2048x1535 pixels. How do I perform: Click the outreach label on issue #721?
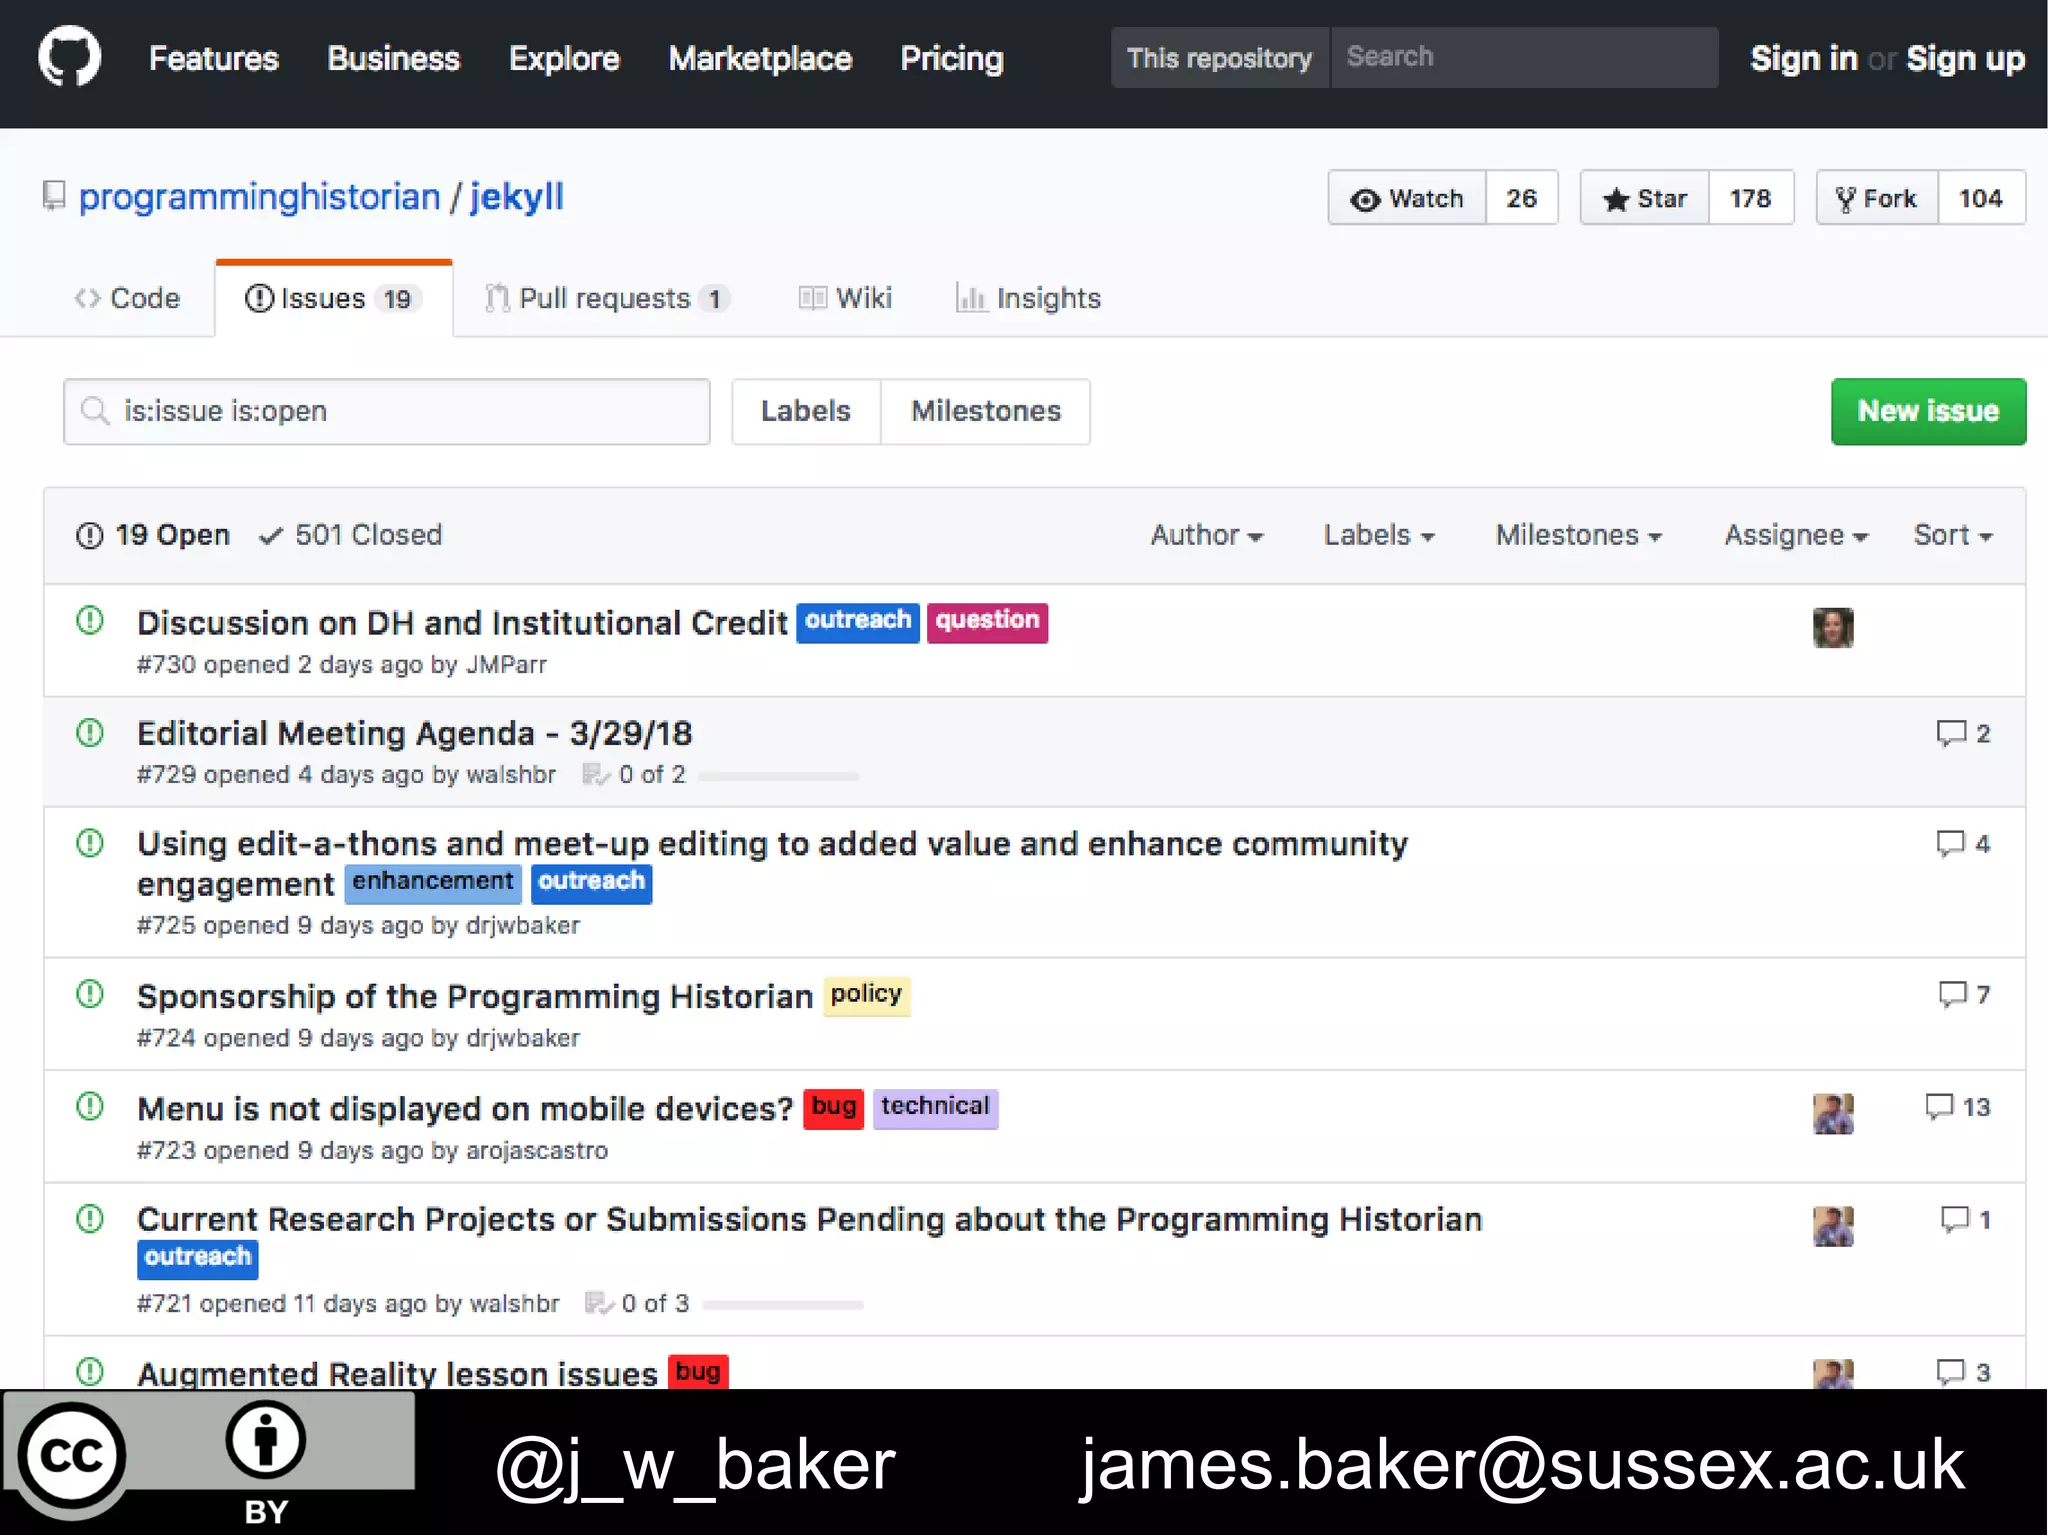tap(197, 1259)
